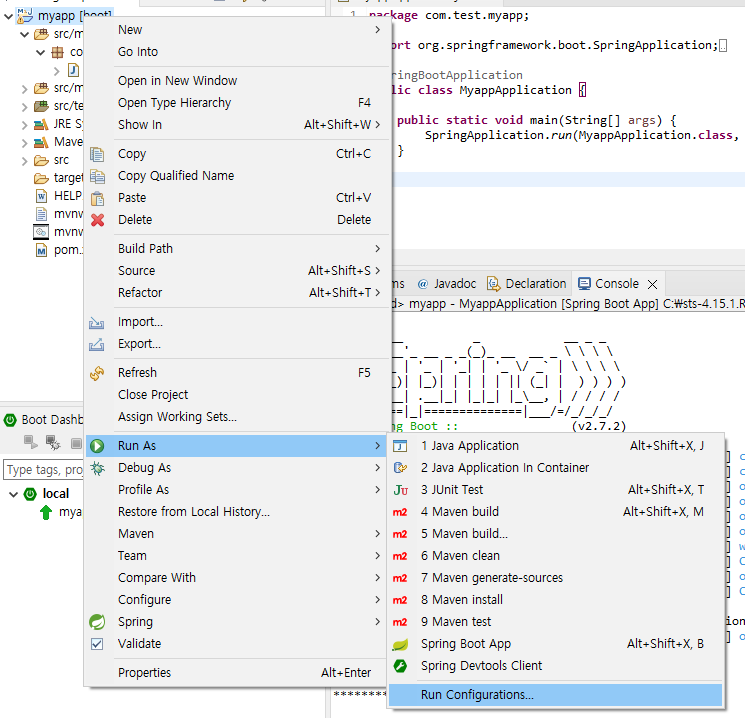745x718 pixels.
Task: Toggle the Validate checkbox
Action: point(97,644)
